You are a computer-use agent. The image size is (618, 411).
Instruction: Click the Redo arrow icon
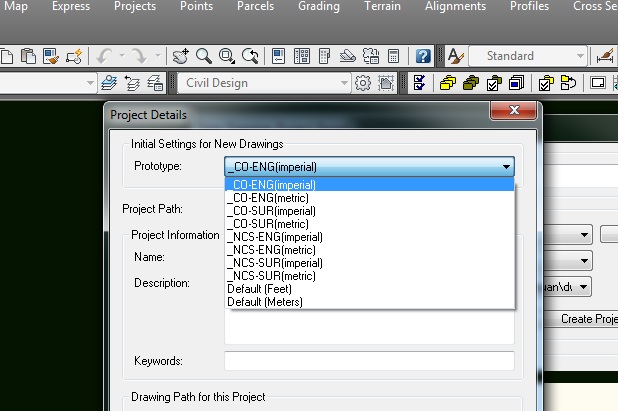(x=139, y=56)
